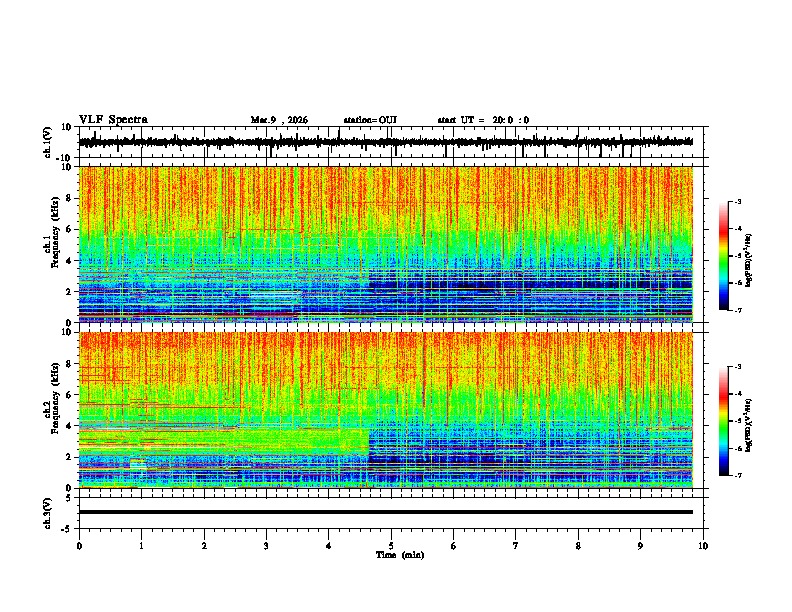This screenshot has height=612, width=792.
Task: Click the ch.2 color bar "log(PSD)" label
Action: click(x=749, y=424)
